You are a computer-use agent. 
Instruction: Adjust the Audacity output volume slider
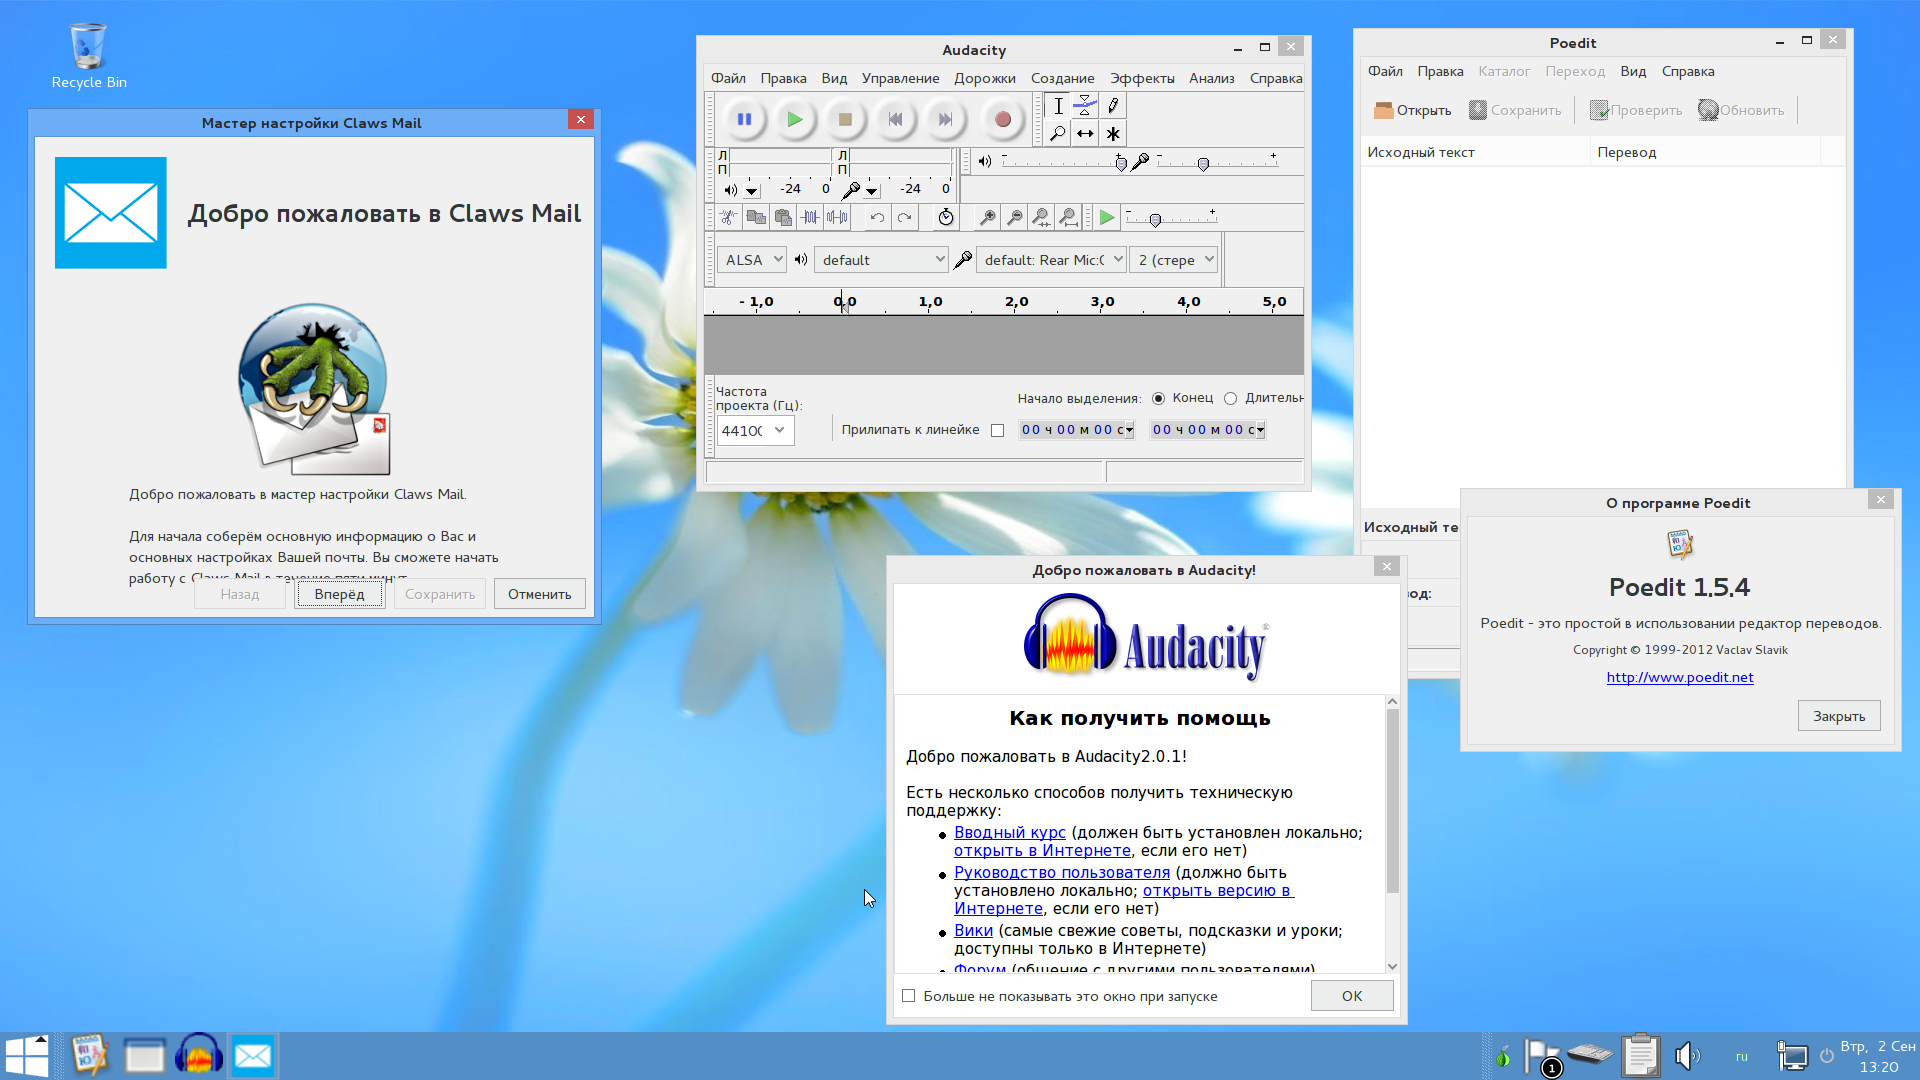click(x=1121, y=163)
